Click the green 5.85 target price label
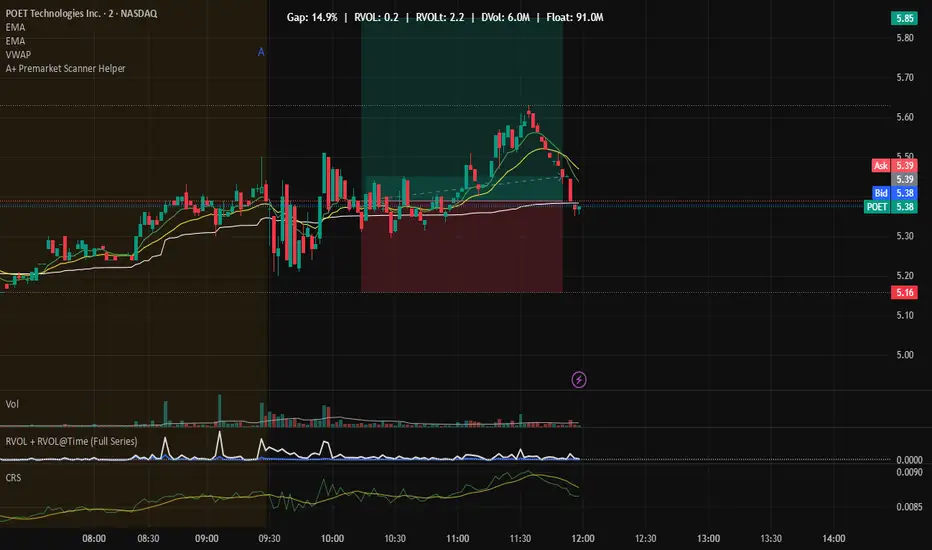 (904, 18)
